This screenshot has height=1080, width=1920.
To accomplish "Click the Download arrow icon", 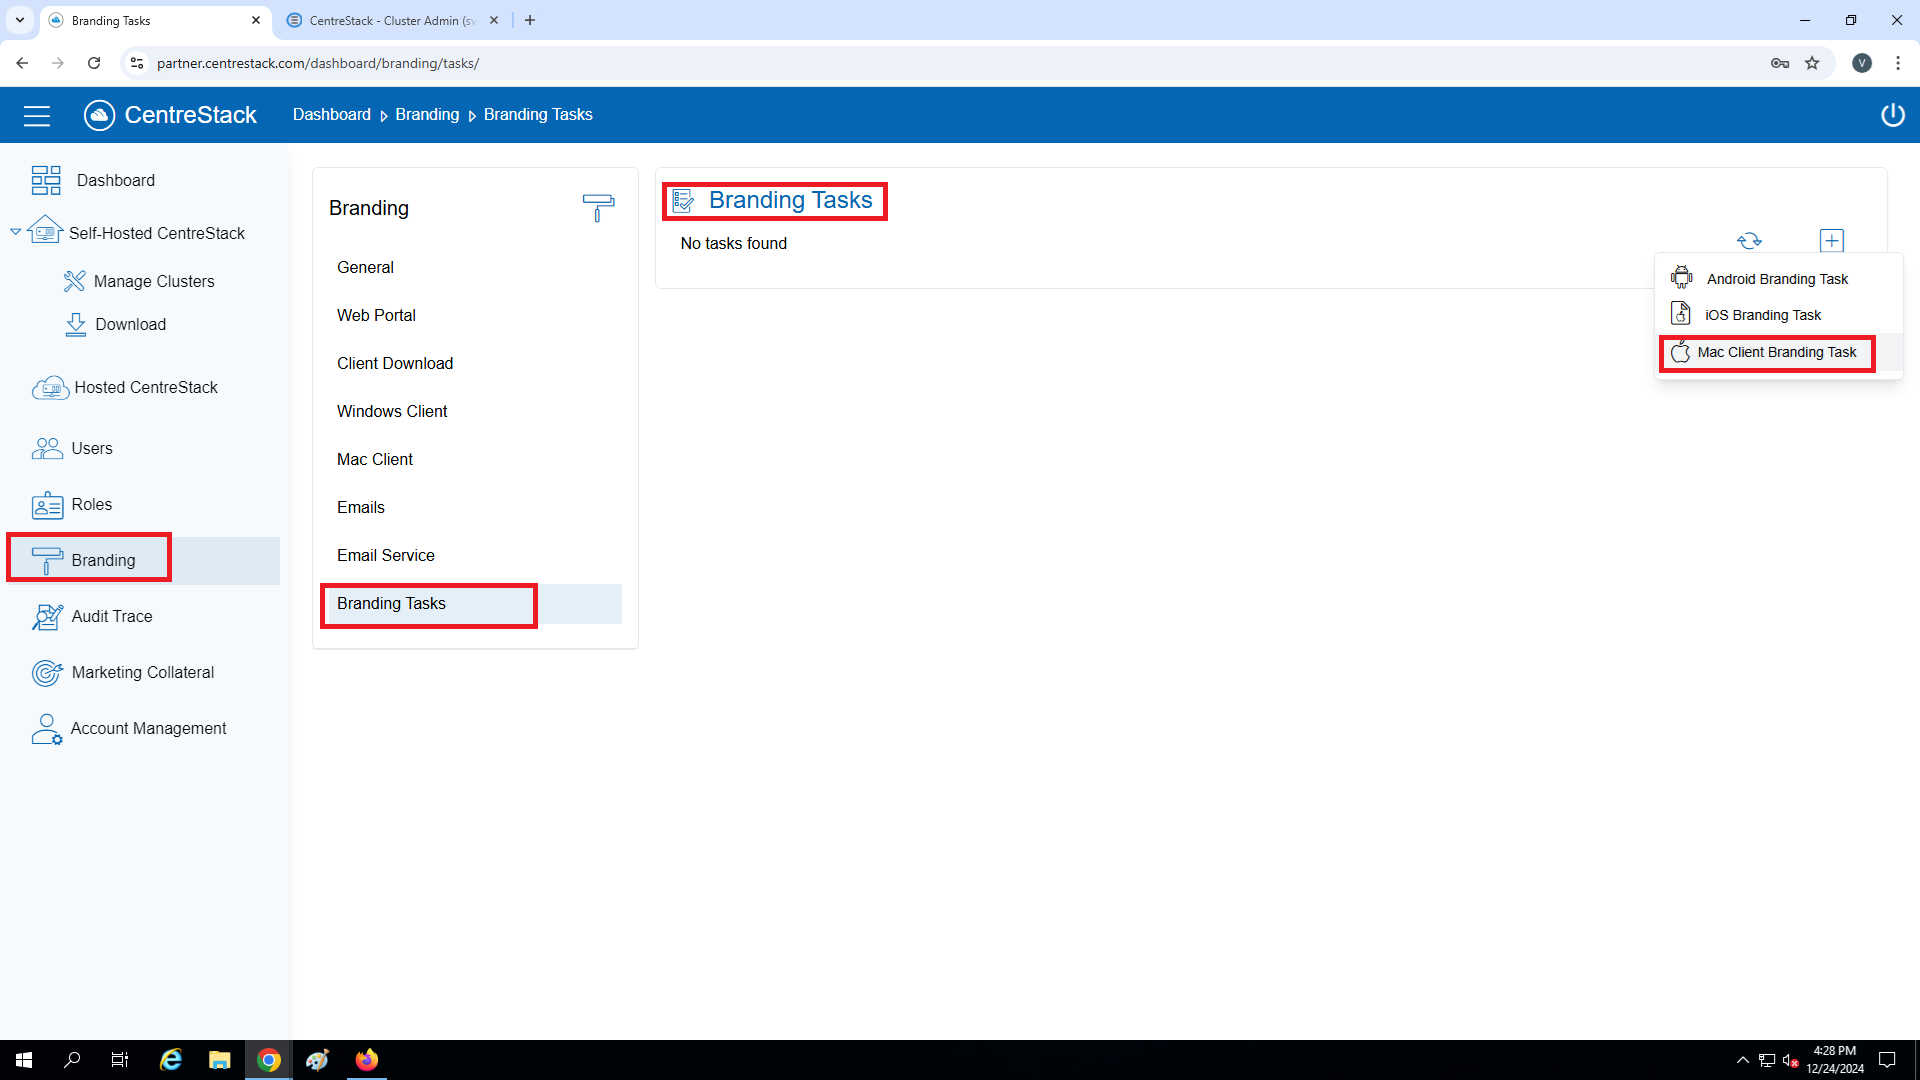I will click(x=76, y=324).
